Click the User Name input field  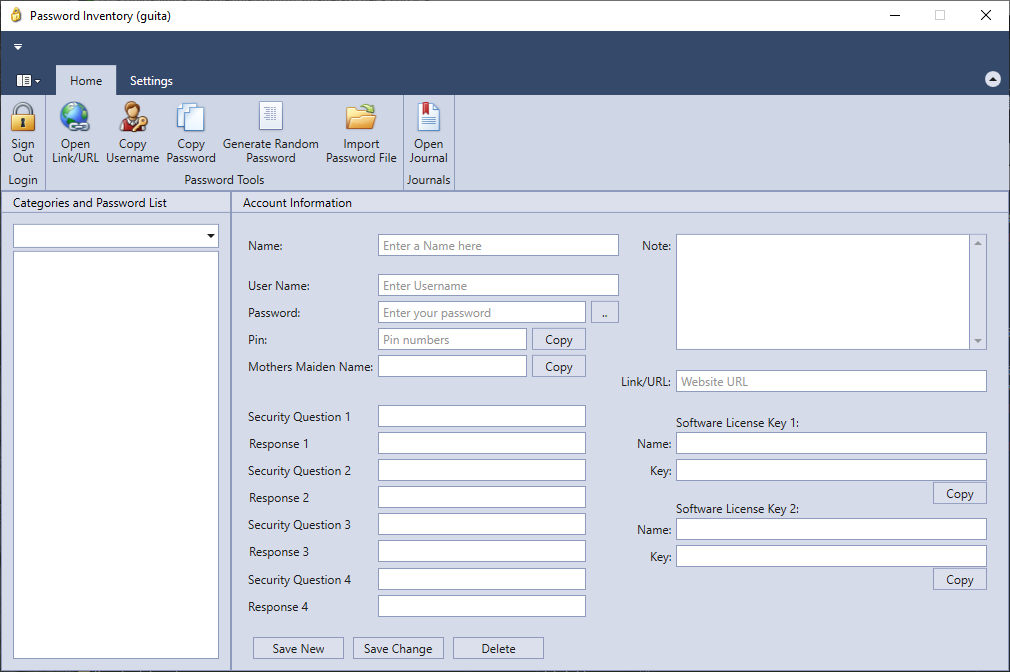click(498, 285)
